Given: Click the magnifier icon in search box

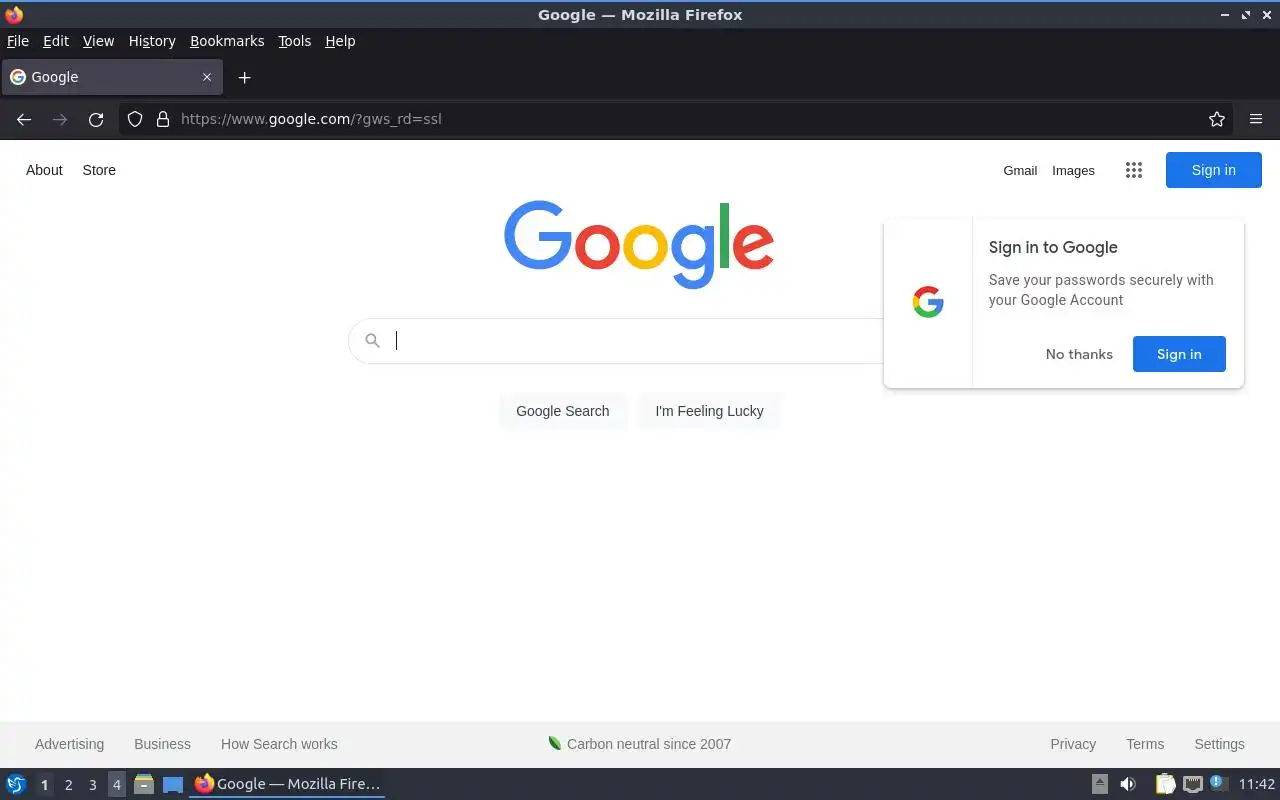Looking at the screenshot, I should [x=372, y=341].
